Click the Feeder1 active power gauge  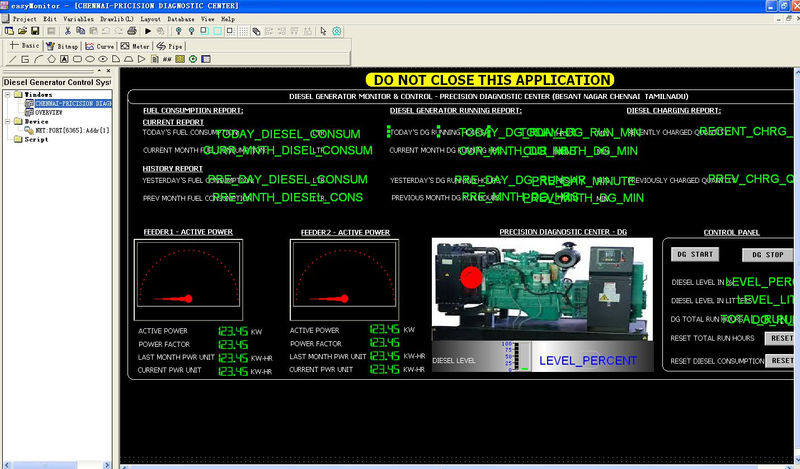click(x=188, y=280)
